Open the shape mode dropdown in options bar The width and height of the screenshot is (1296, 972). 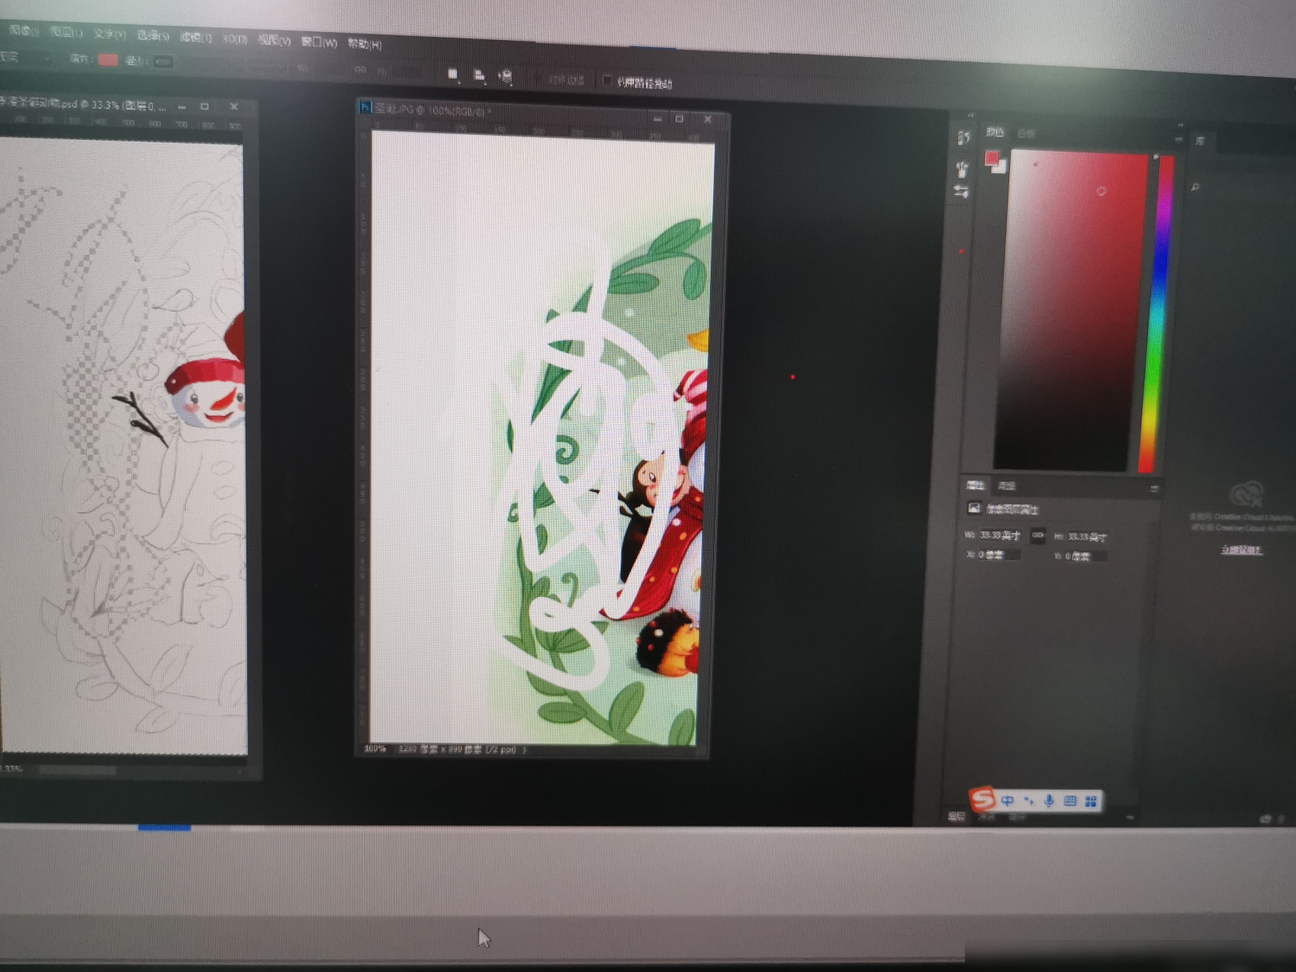point(24,57)
